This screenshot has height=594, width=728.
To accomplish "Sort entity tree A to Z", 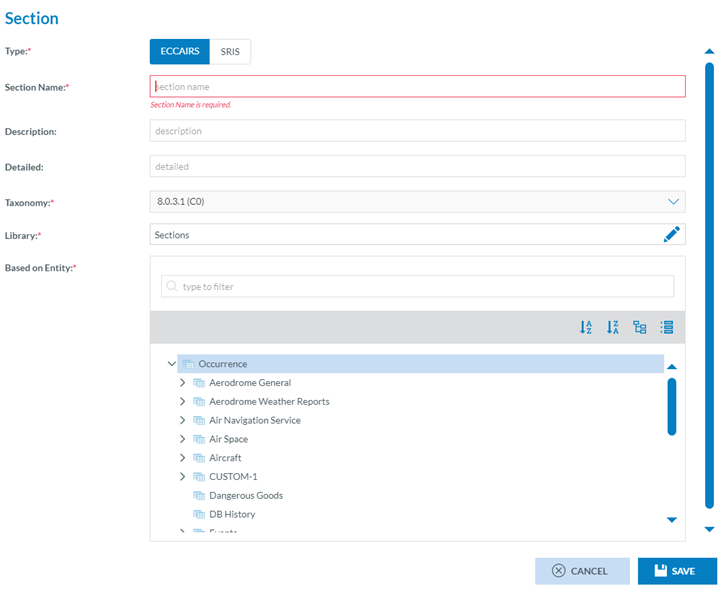I will (x=586, y=327).
